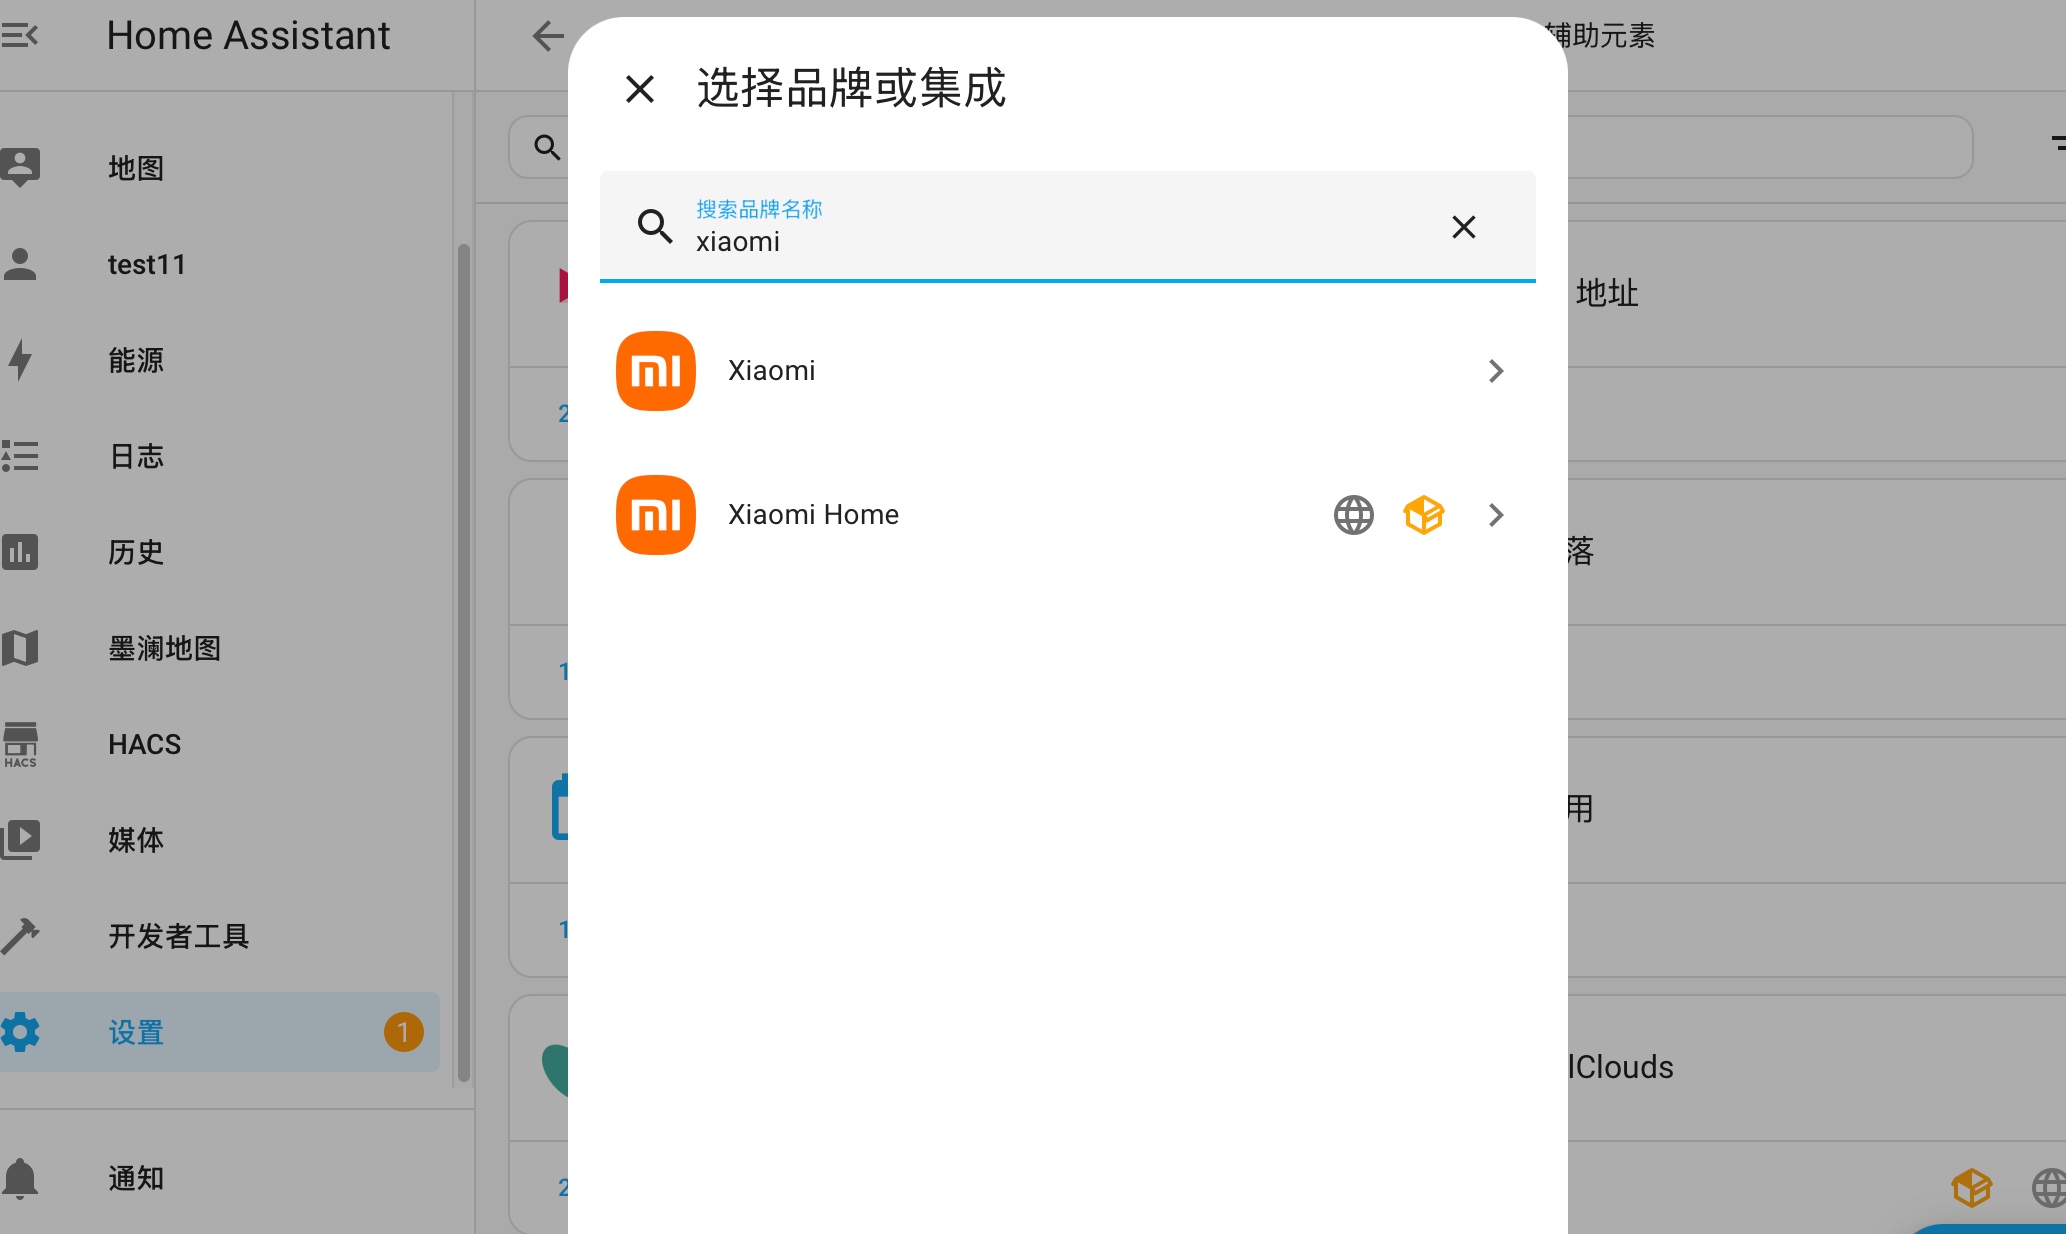Viewport: 2066px width, 1234px height.
Task: Open the test11 sidebar entry
Action: coord(146,264)
